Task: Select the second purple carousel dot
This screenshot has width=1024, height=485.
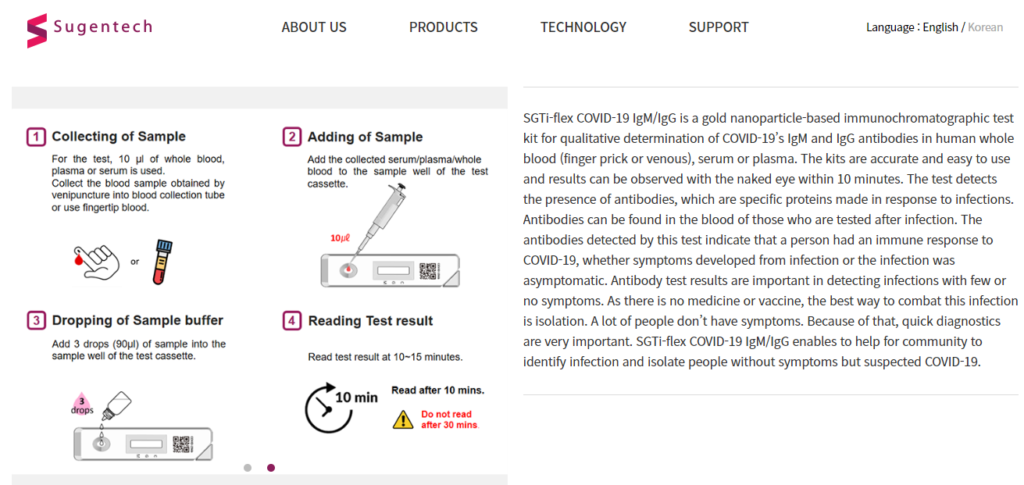Action: click(x=271, y=467)
